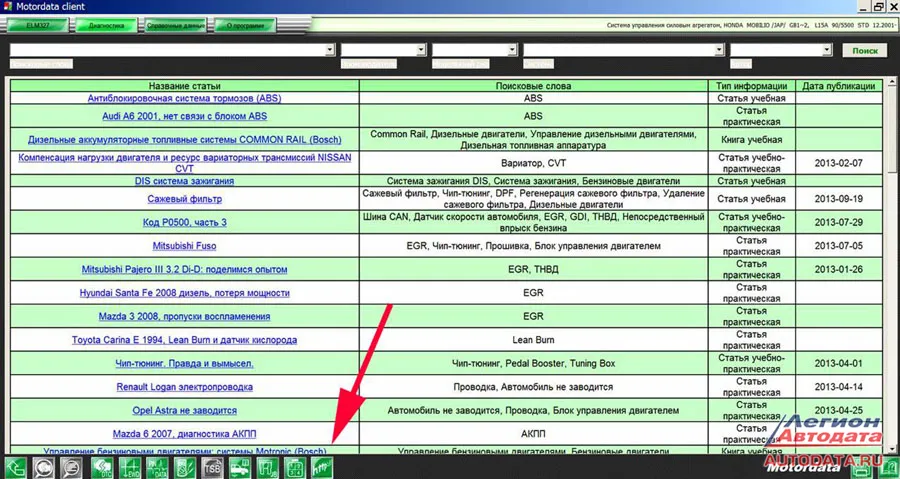The width and height of the screenshot is (900, 479).
Task: Click the scrollbar down arrow
Action: pyautogui.click(x=893, y=449)
